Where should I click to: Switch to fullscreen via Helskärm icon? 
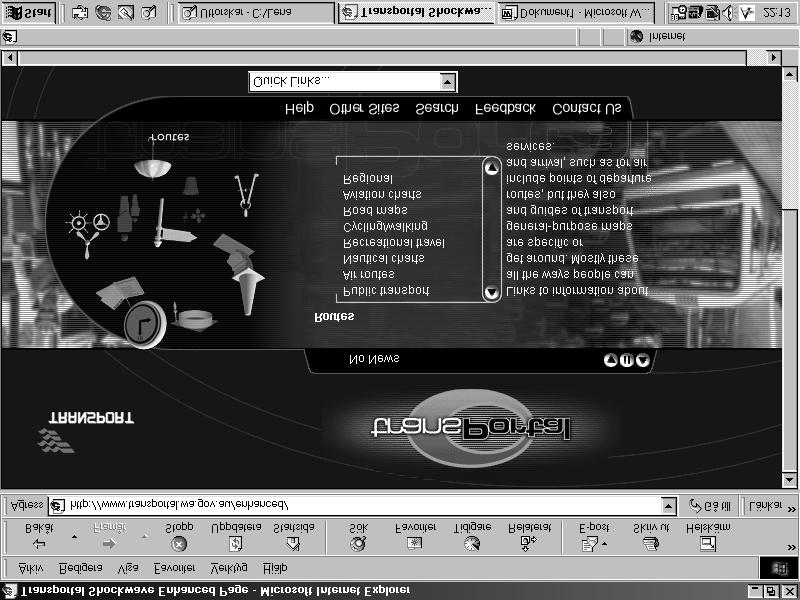click(x=708, y=544)
